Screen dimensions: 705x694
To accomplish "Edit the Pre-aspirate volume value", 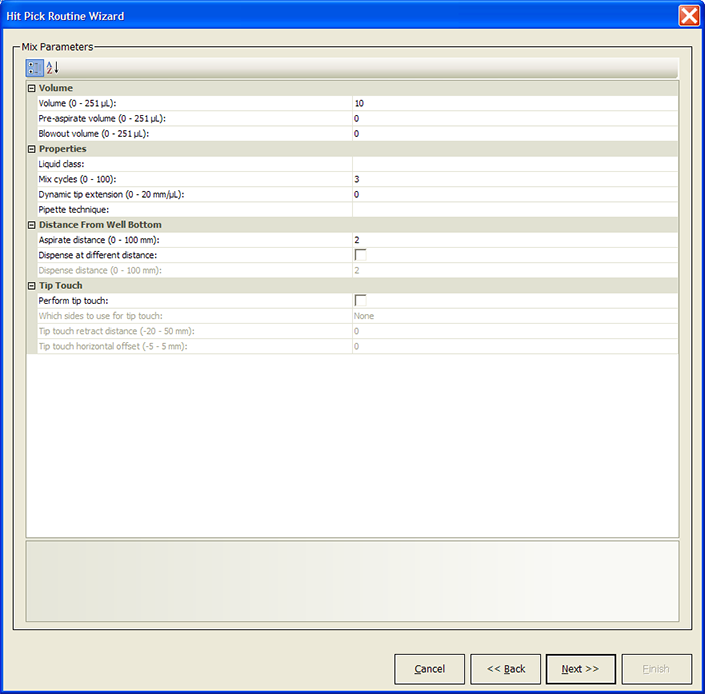I will [515, 119].
